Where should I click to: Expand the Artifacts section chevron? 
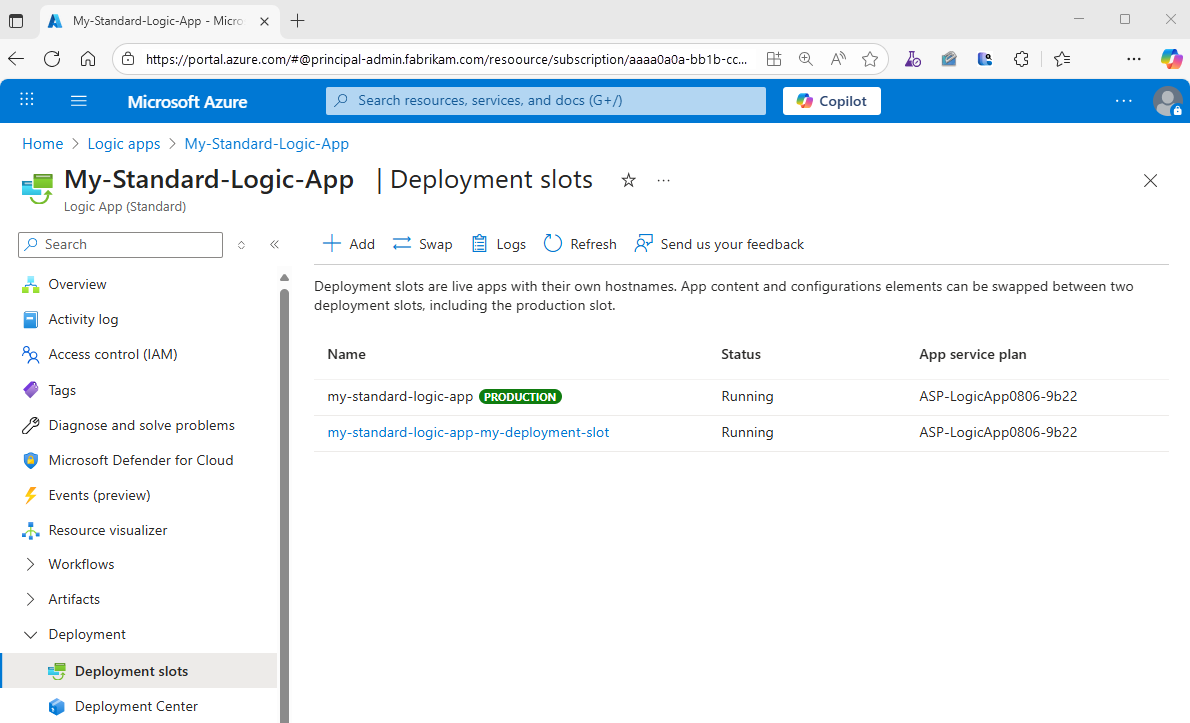coord(30,599)
